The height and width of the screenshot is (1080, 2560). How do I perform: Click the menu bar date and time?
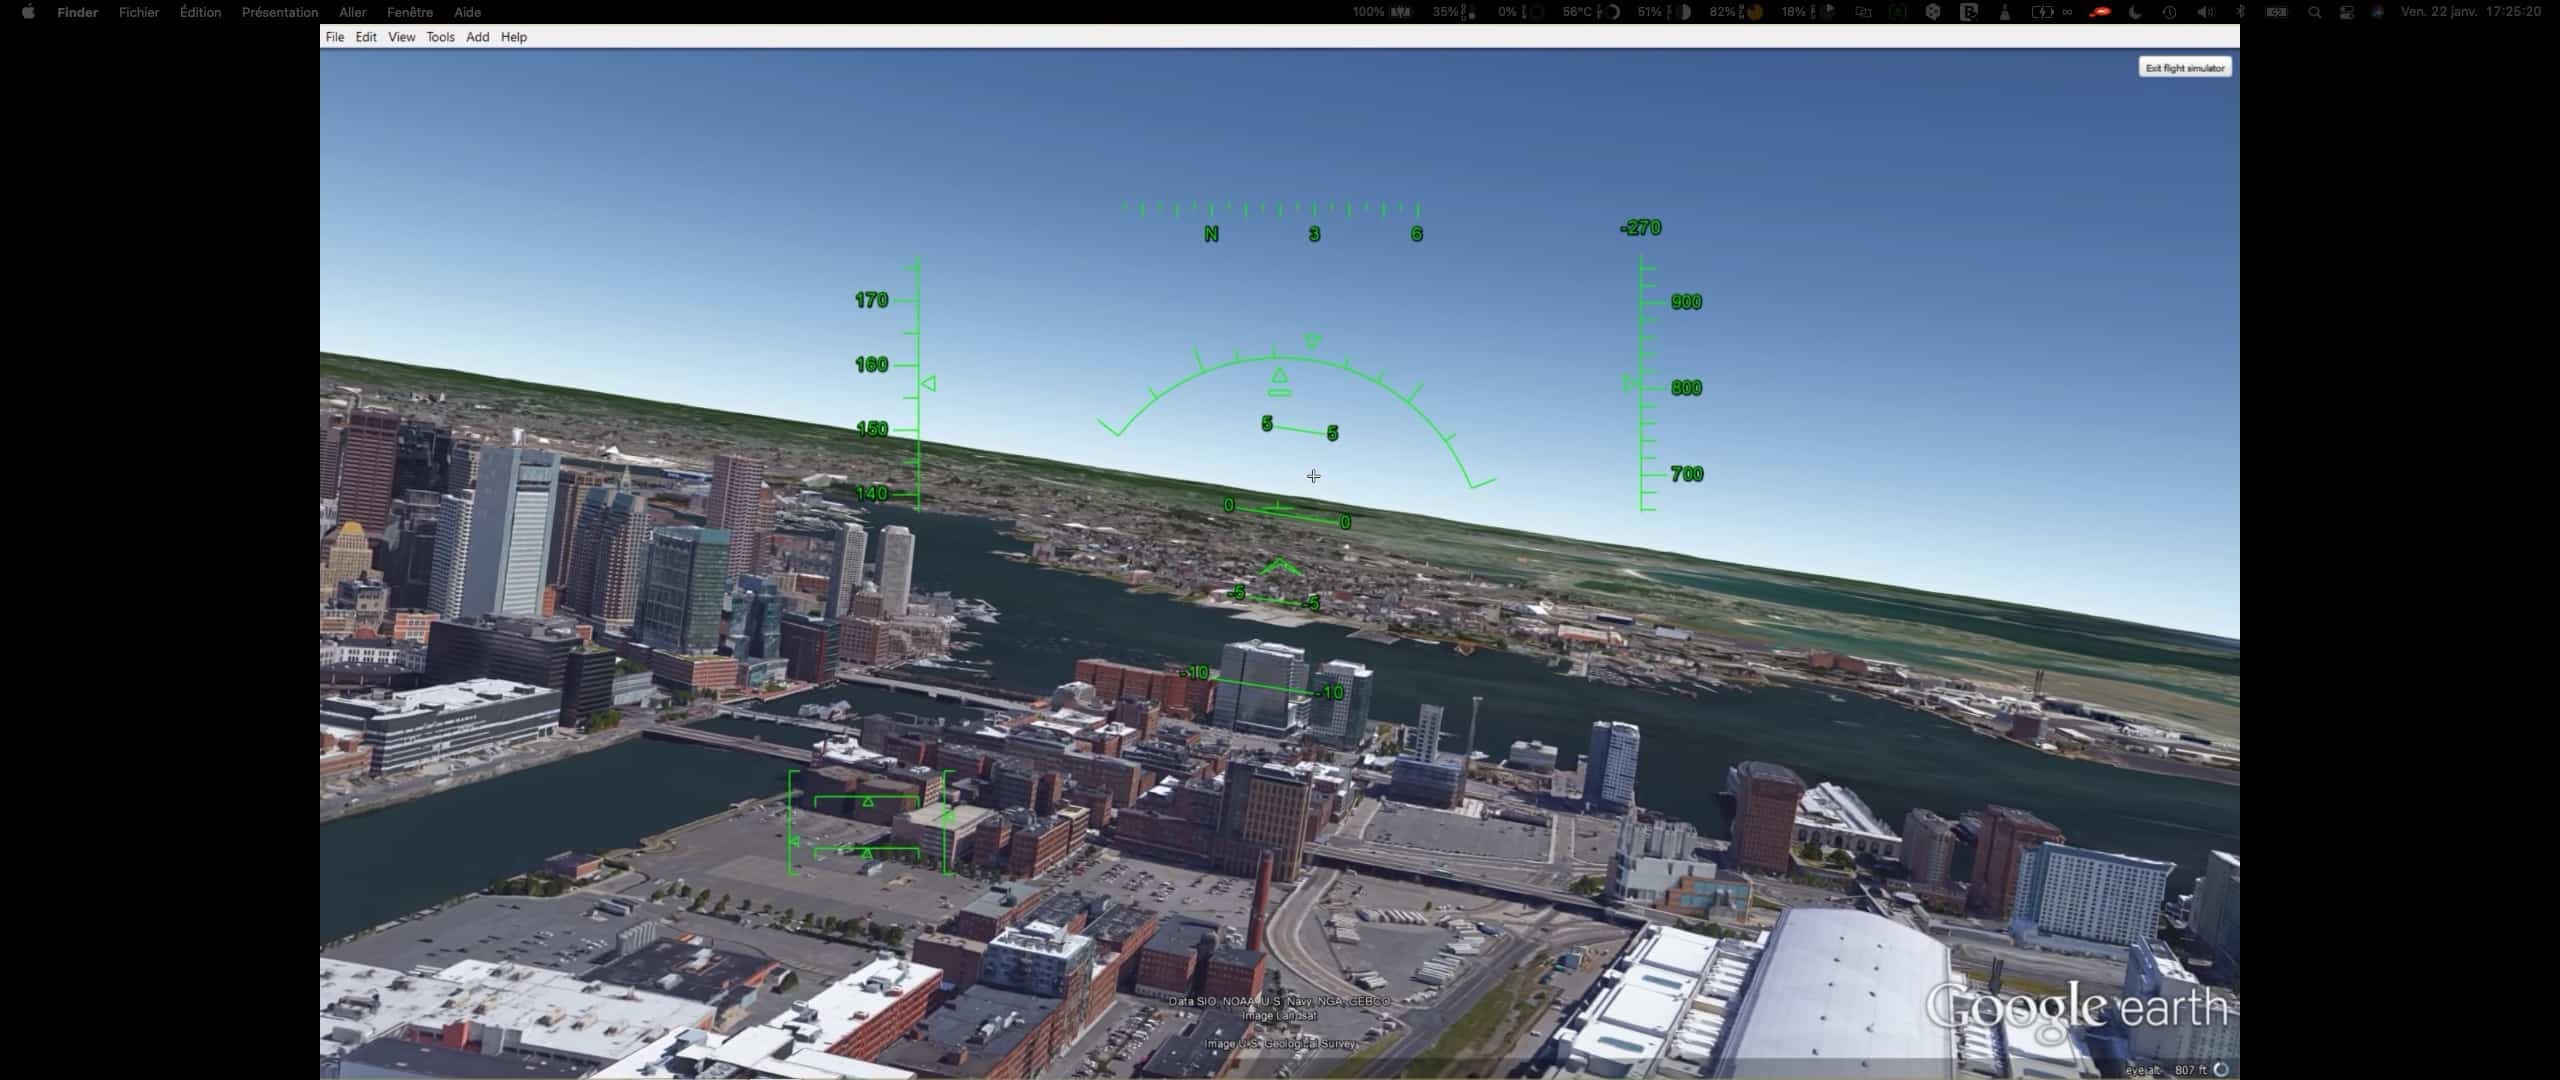[x=2469, y=12]
